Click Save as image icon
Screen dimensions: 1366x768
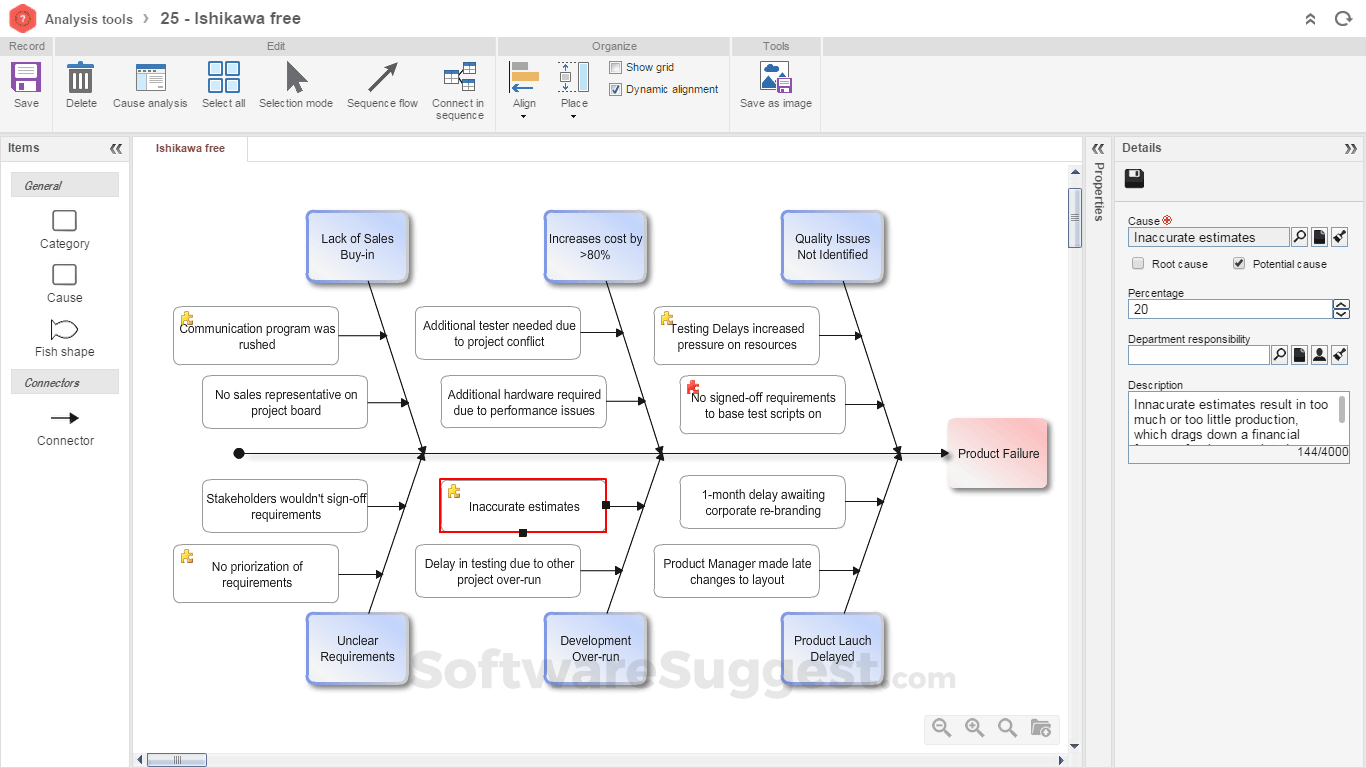click(775, 77)
